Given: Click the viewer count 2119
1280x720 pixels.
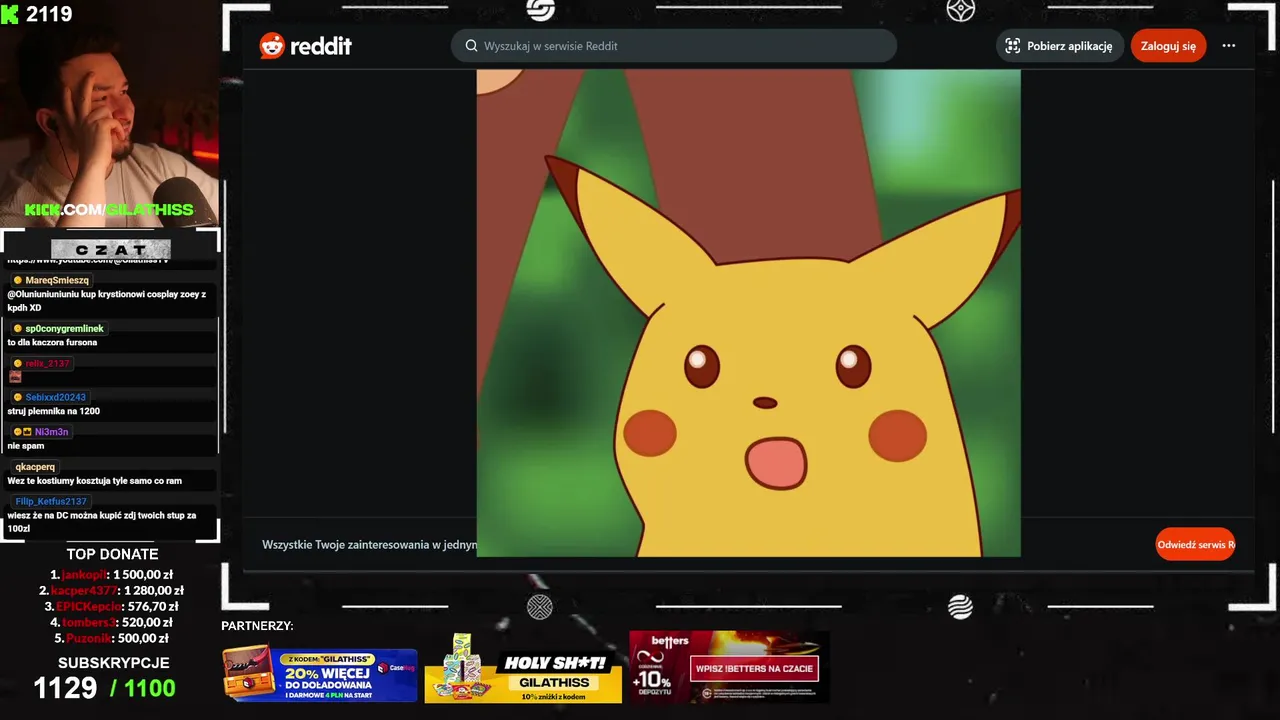Looking at the screenshot, I should click(x=49, y=14).
